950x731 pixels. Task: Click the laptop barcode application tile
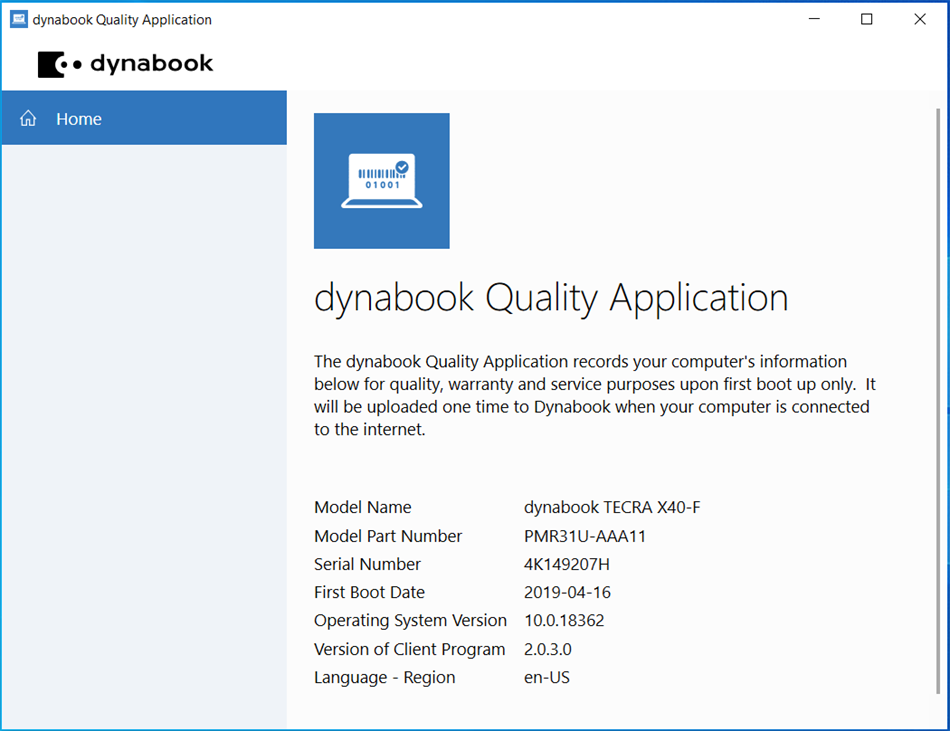[x=382, y=180]
